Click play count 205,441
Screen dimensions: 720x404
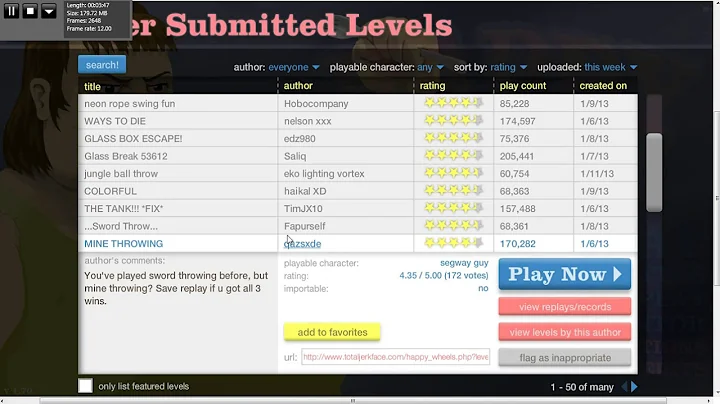[517, 156]
